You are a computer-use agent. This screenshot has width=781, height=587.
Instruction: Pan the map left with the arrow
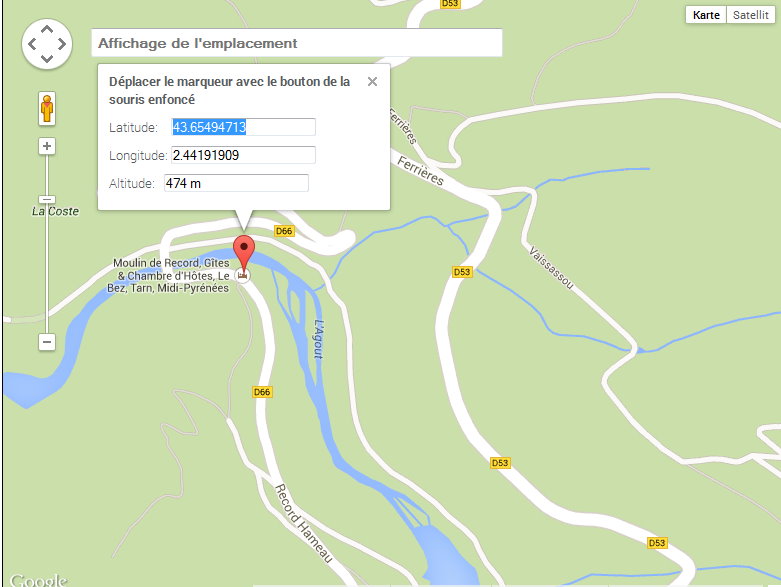32,44
